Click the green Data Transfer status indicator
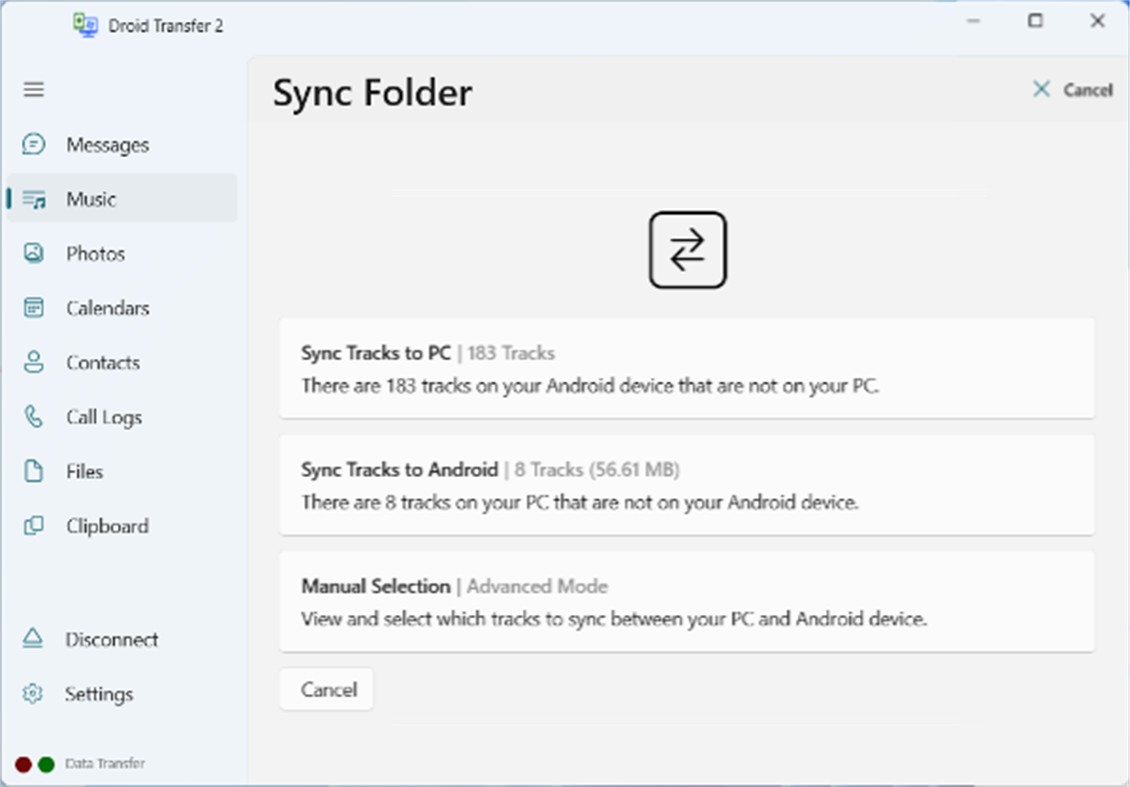This screenshot has height=787, width=1130. click(x=46, y=763)
